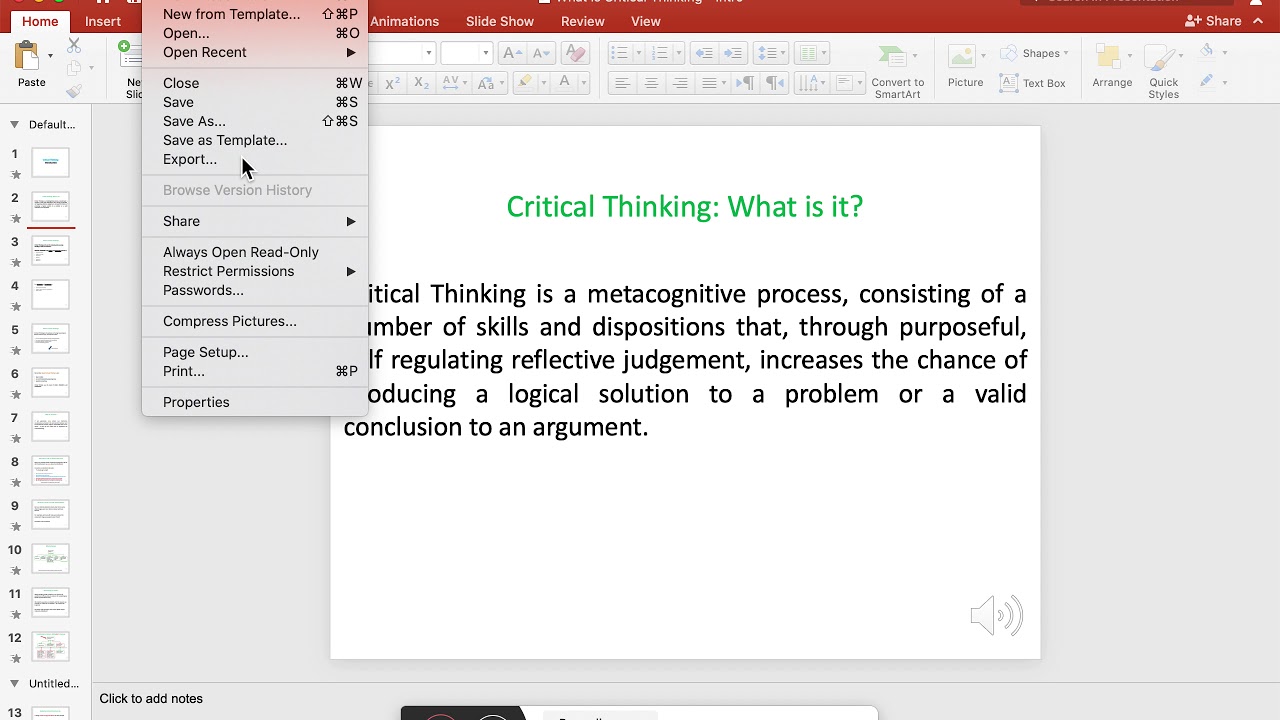Viewport: 1280px width, 720px height.
Task: Increase font size with the larger A icon
Action: click(x=512, y=53)
